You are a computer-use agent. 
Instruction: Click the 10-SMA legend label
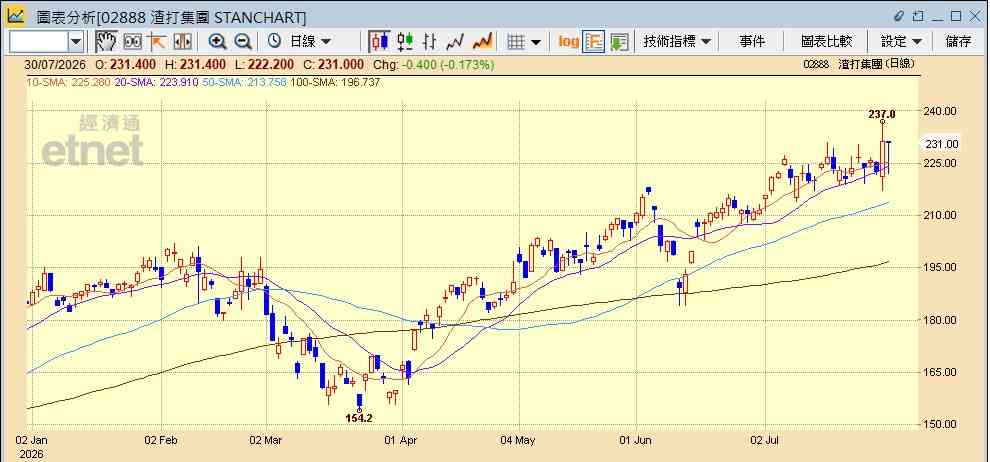(x=69, y=82)
